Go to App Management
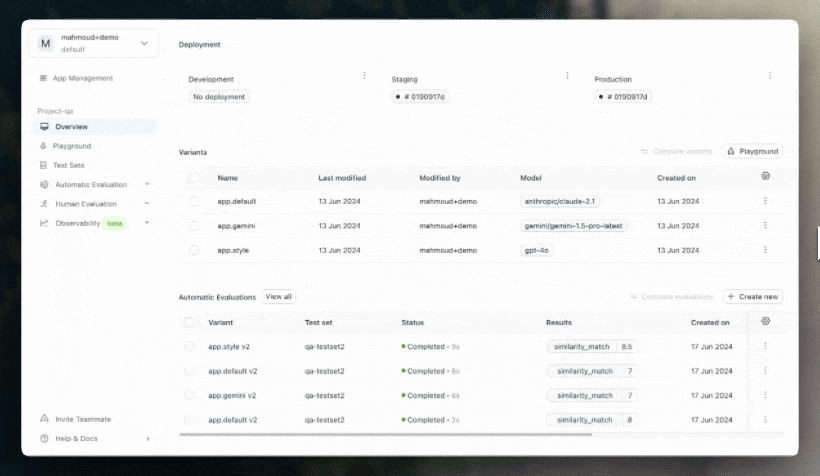Image resolution: width=820 pixels, height=476 pixels. click(x=83, y=78)
